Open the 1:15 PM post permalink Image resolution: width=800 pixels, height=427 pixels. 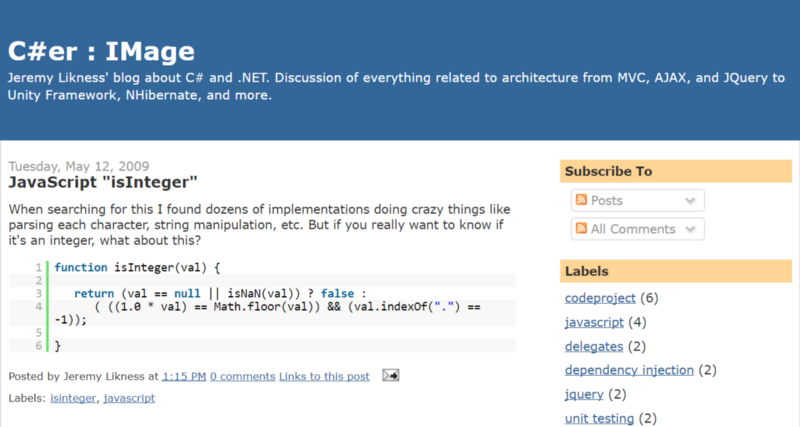(184, 376)
